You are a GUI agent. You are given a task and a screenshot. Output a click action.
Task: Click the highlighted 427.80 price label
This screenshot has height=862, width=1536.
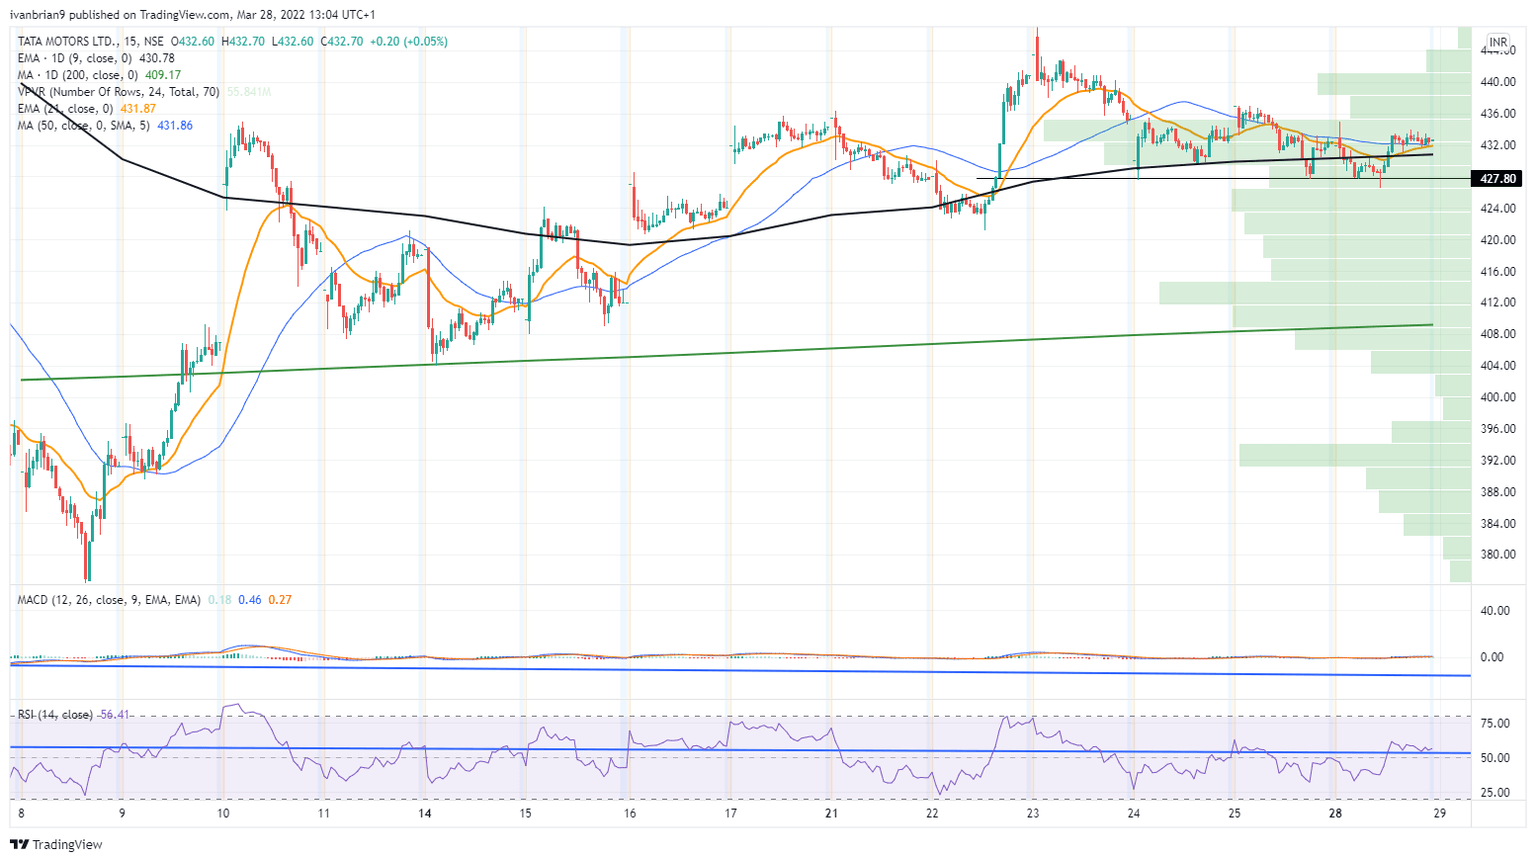(1497, 179)
